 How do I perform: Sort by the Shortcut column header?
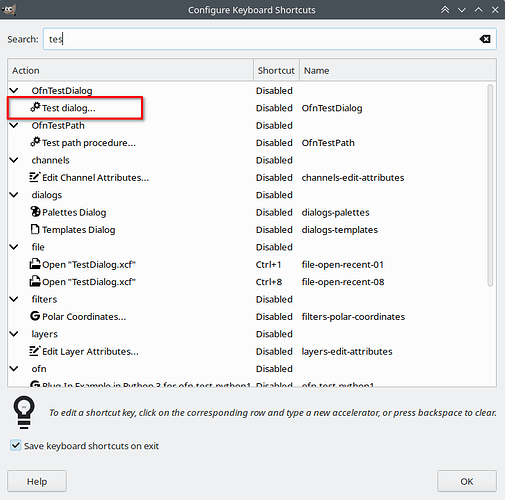(276, 70)
